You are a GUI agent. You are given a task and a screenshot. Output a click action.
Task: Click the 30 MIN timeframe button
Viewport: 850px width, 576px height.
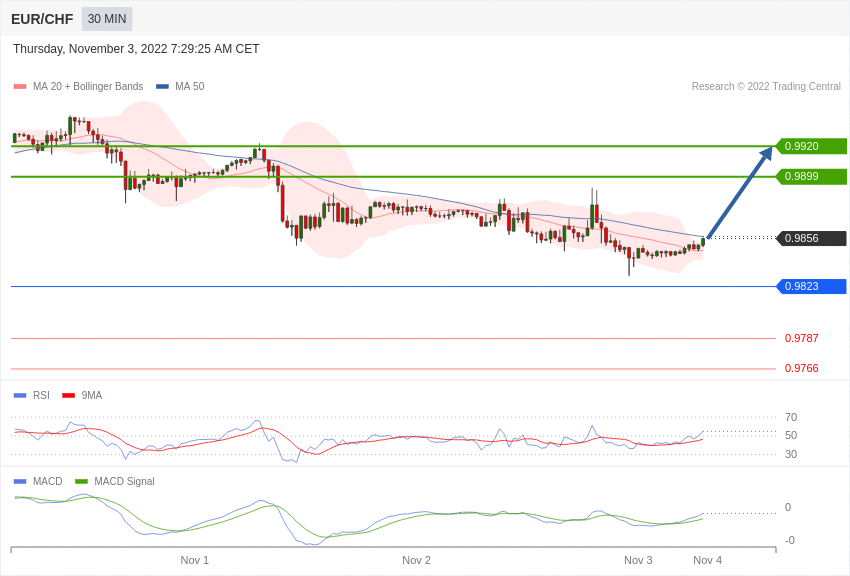(x=107, y=19)
